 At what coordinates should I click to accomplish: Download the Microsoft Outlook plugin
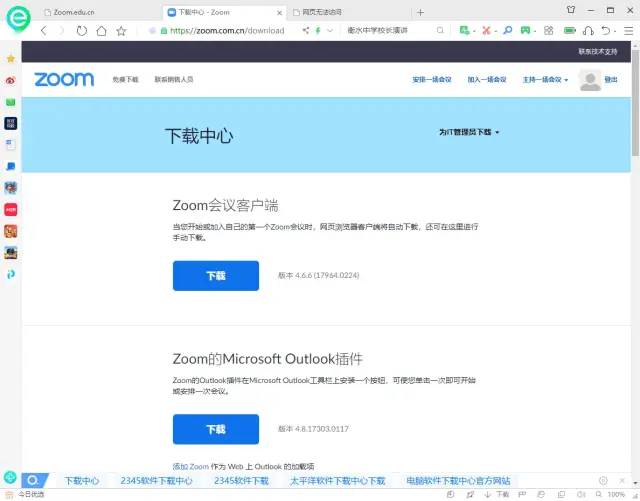coord(215,429)
